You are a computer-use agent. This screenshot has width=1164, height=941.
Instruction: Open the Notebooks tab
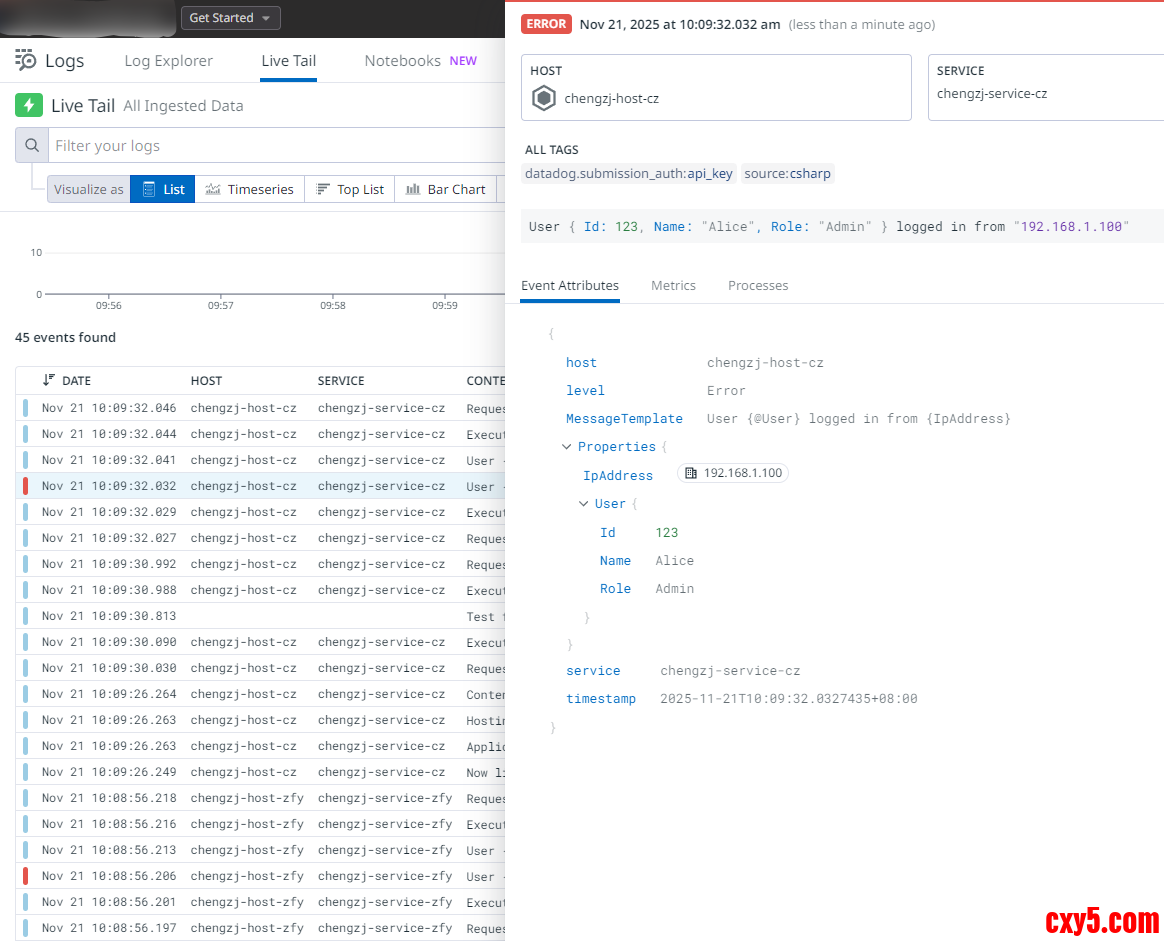click(402, 61)
